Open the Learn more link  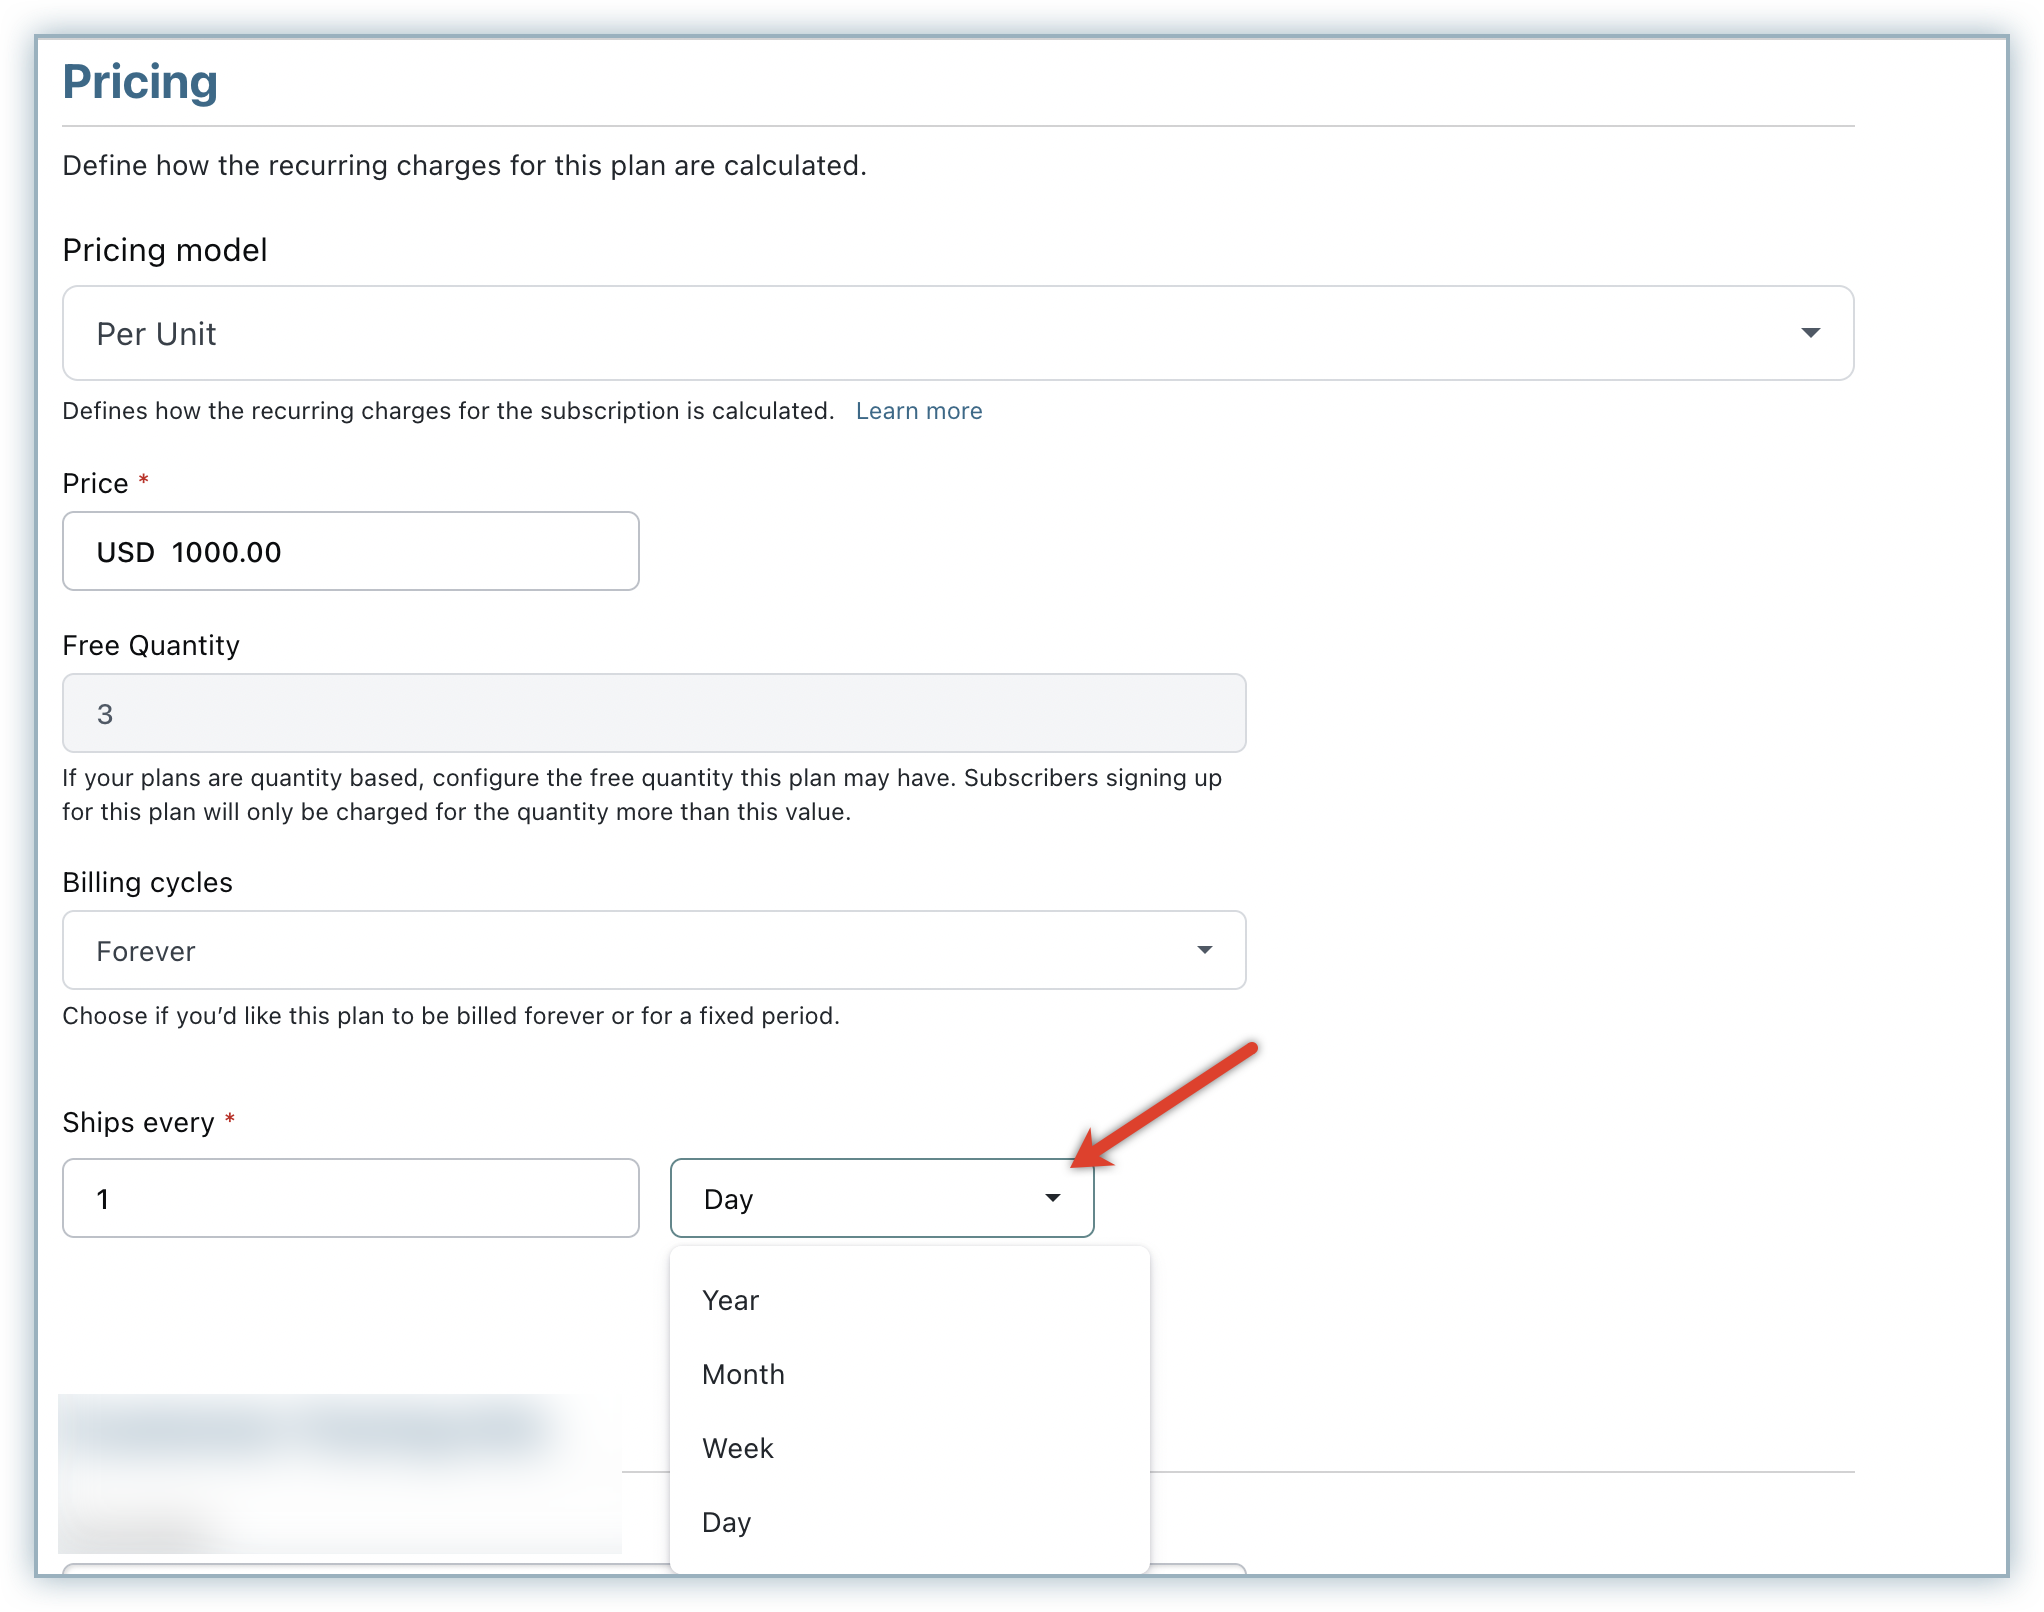coord(918,411)
